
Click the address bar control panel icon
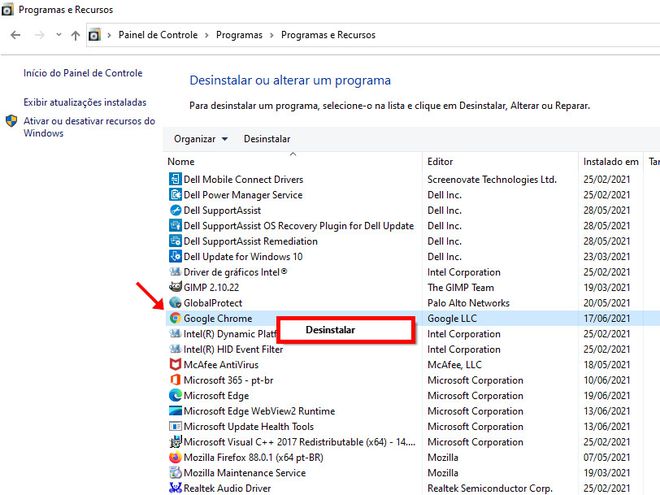click(x=94, y=35)
